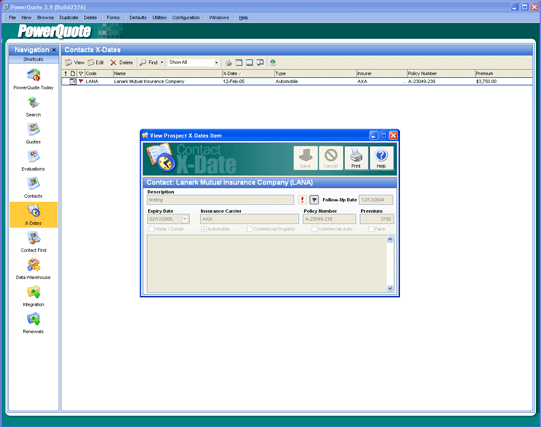
Task: Open Help in the X-Date dialog
Action: coord(381,158)
